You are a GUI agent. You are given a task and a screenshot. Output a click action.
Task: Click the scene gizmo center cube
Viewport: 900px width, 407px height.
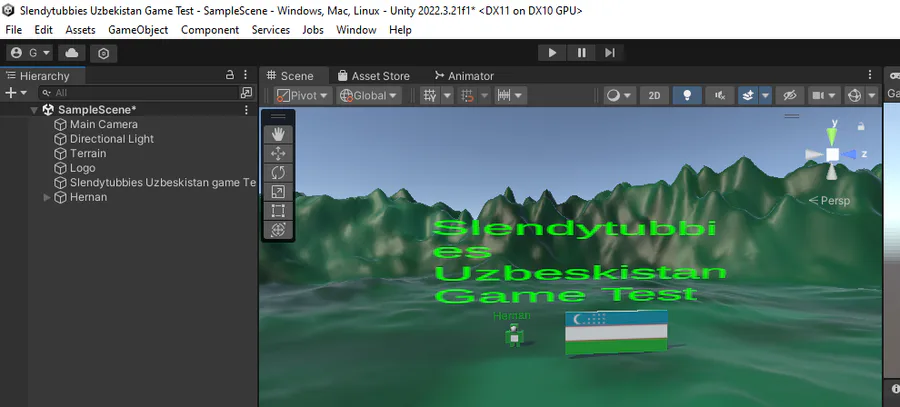point(832,154)
